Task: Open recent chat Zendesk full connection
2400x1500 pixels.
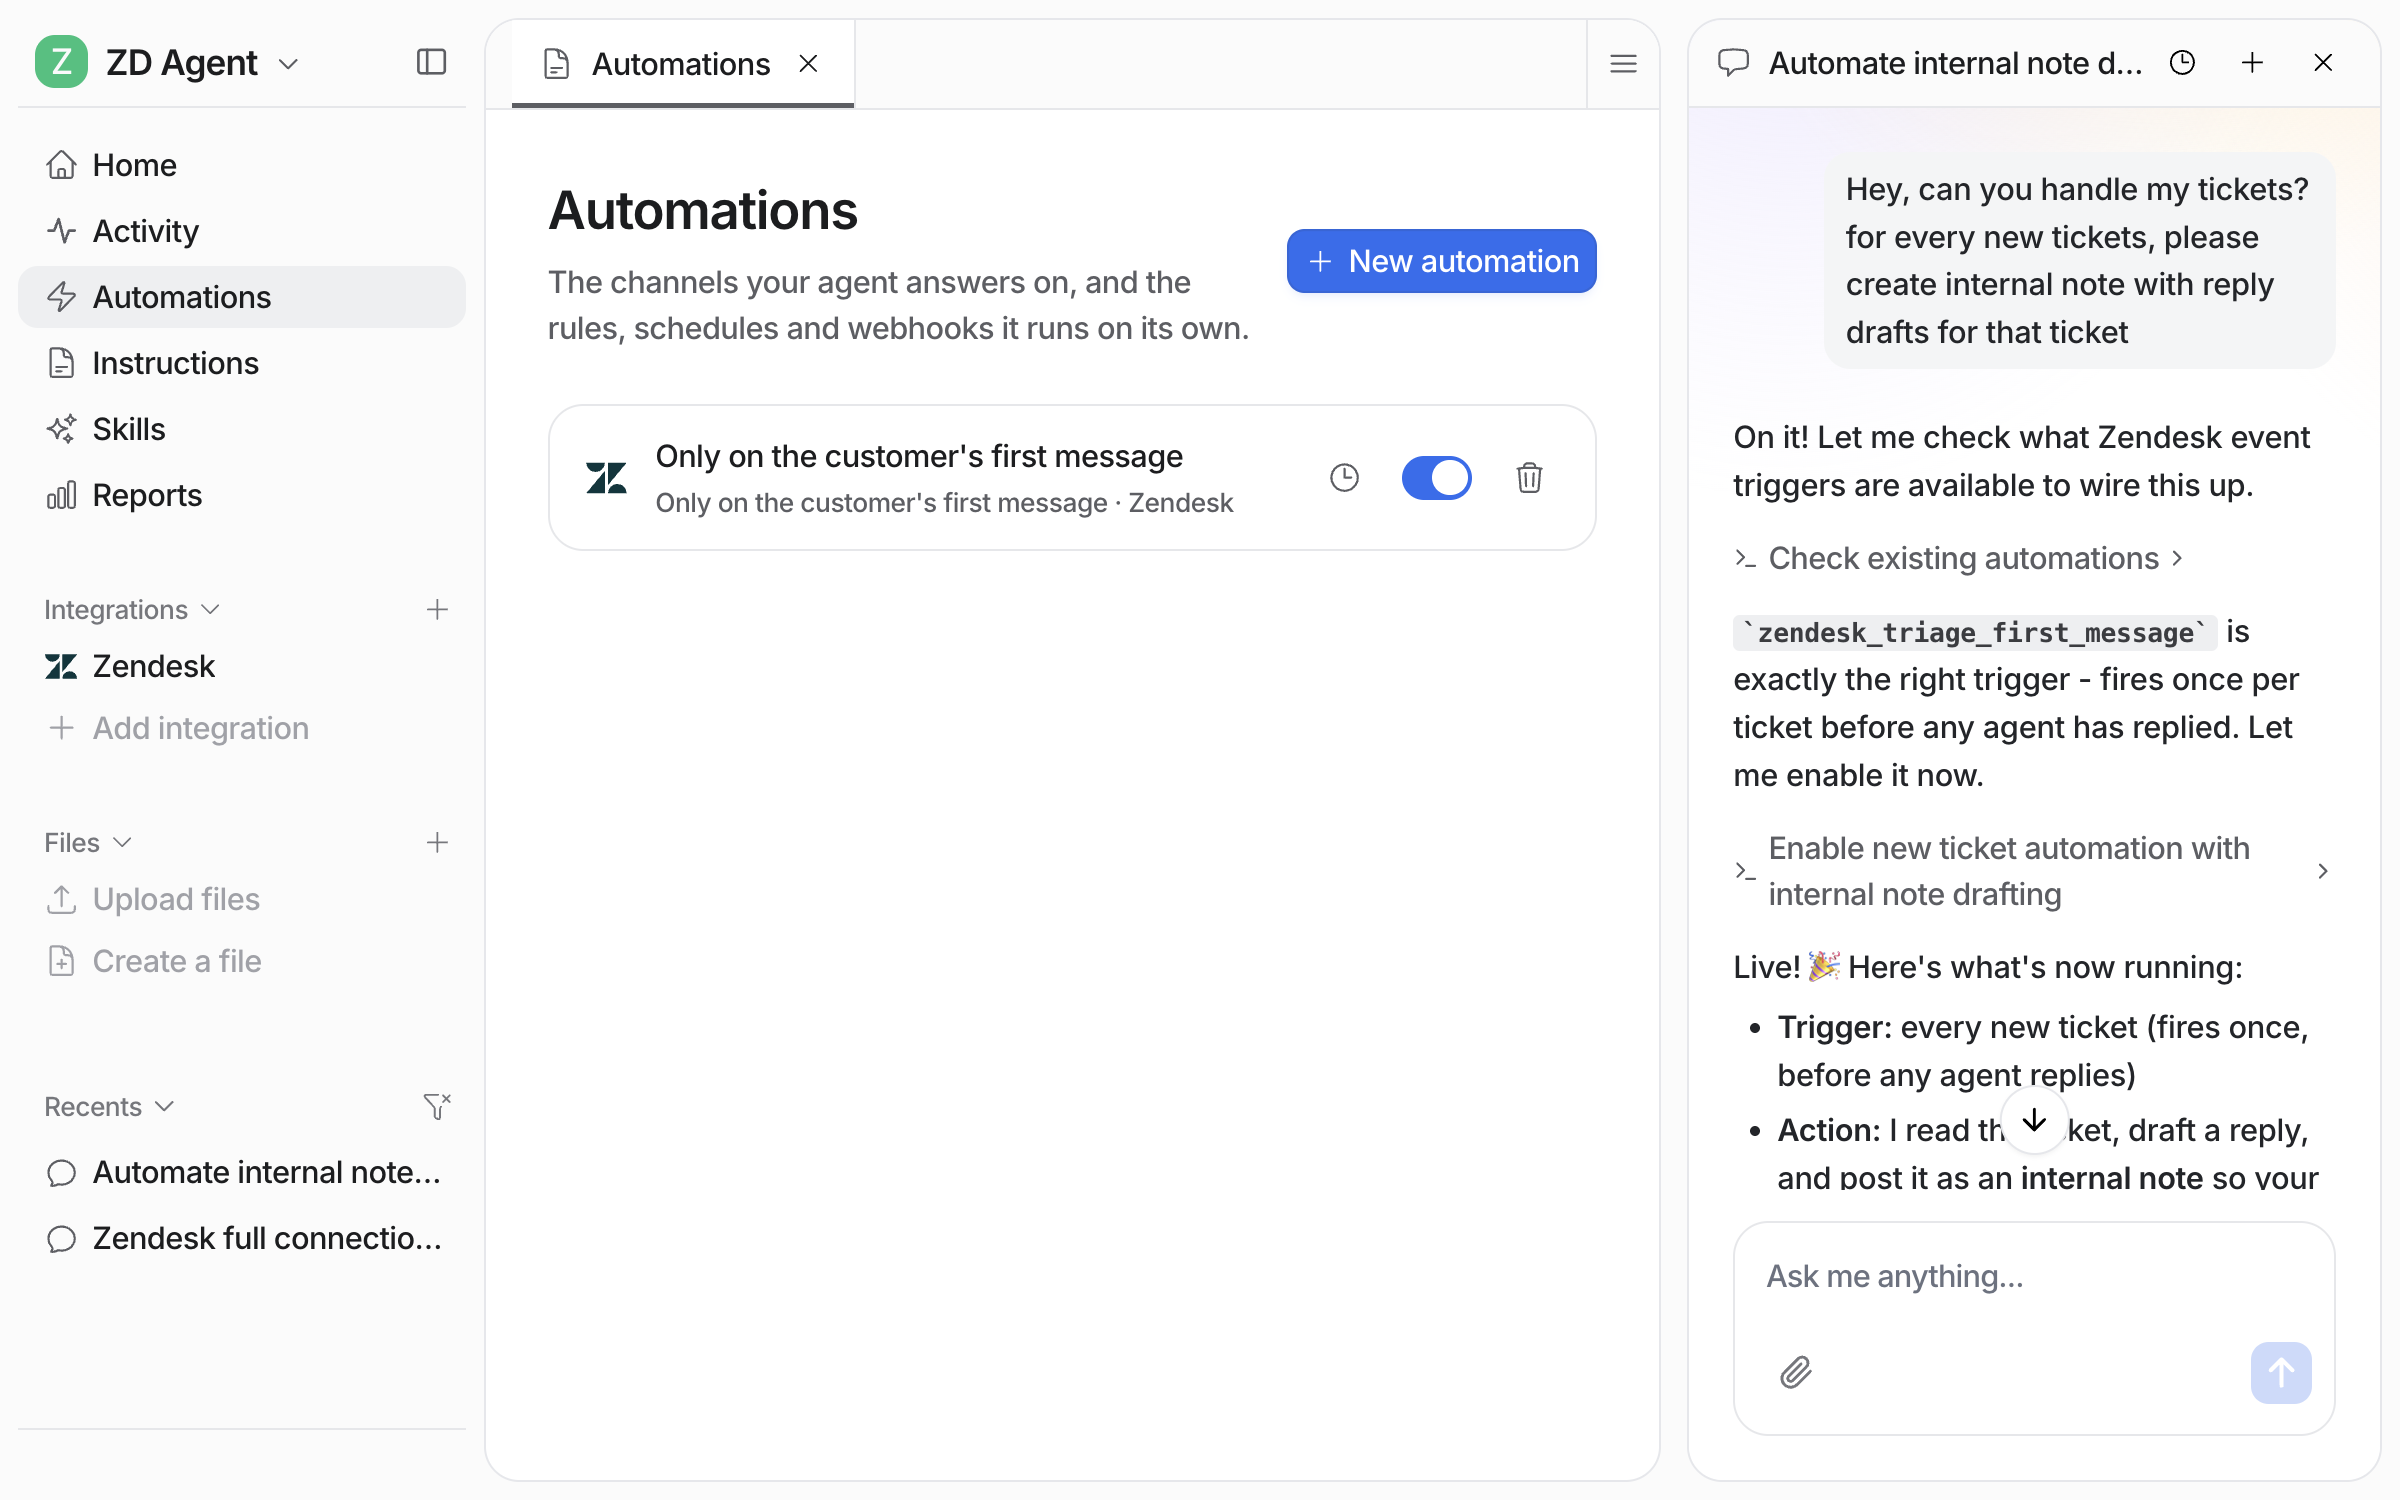Action: [241, 1239]
